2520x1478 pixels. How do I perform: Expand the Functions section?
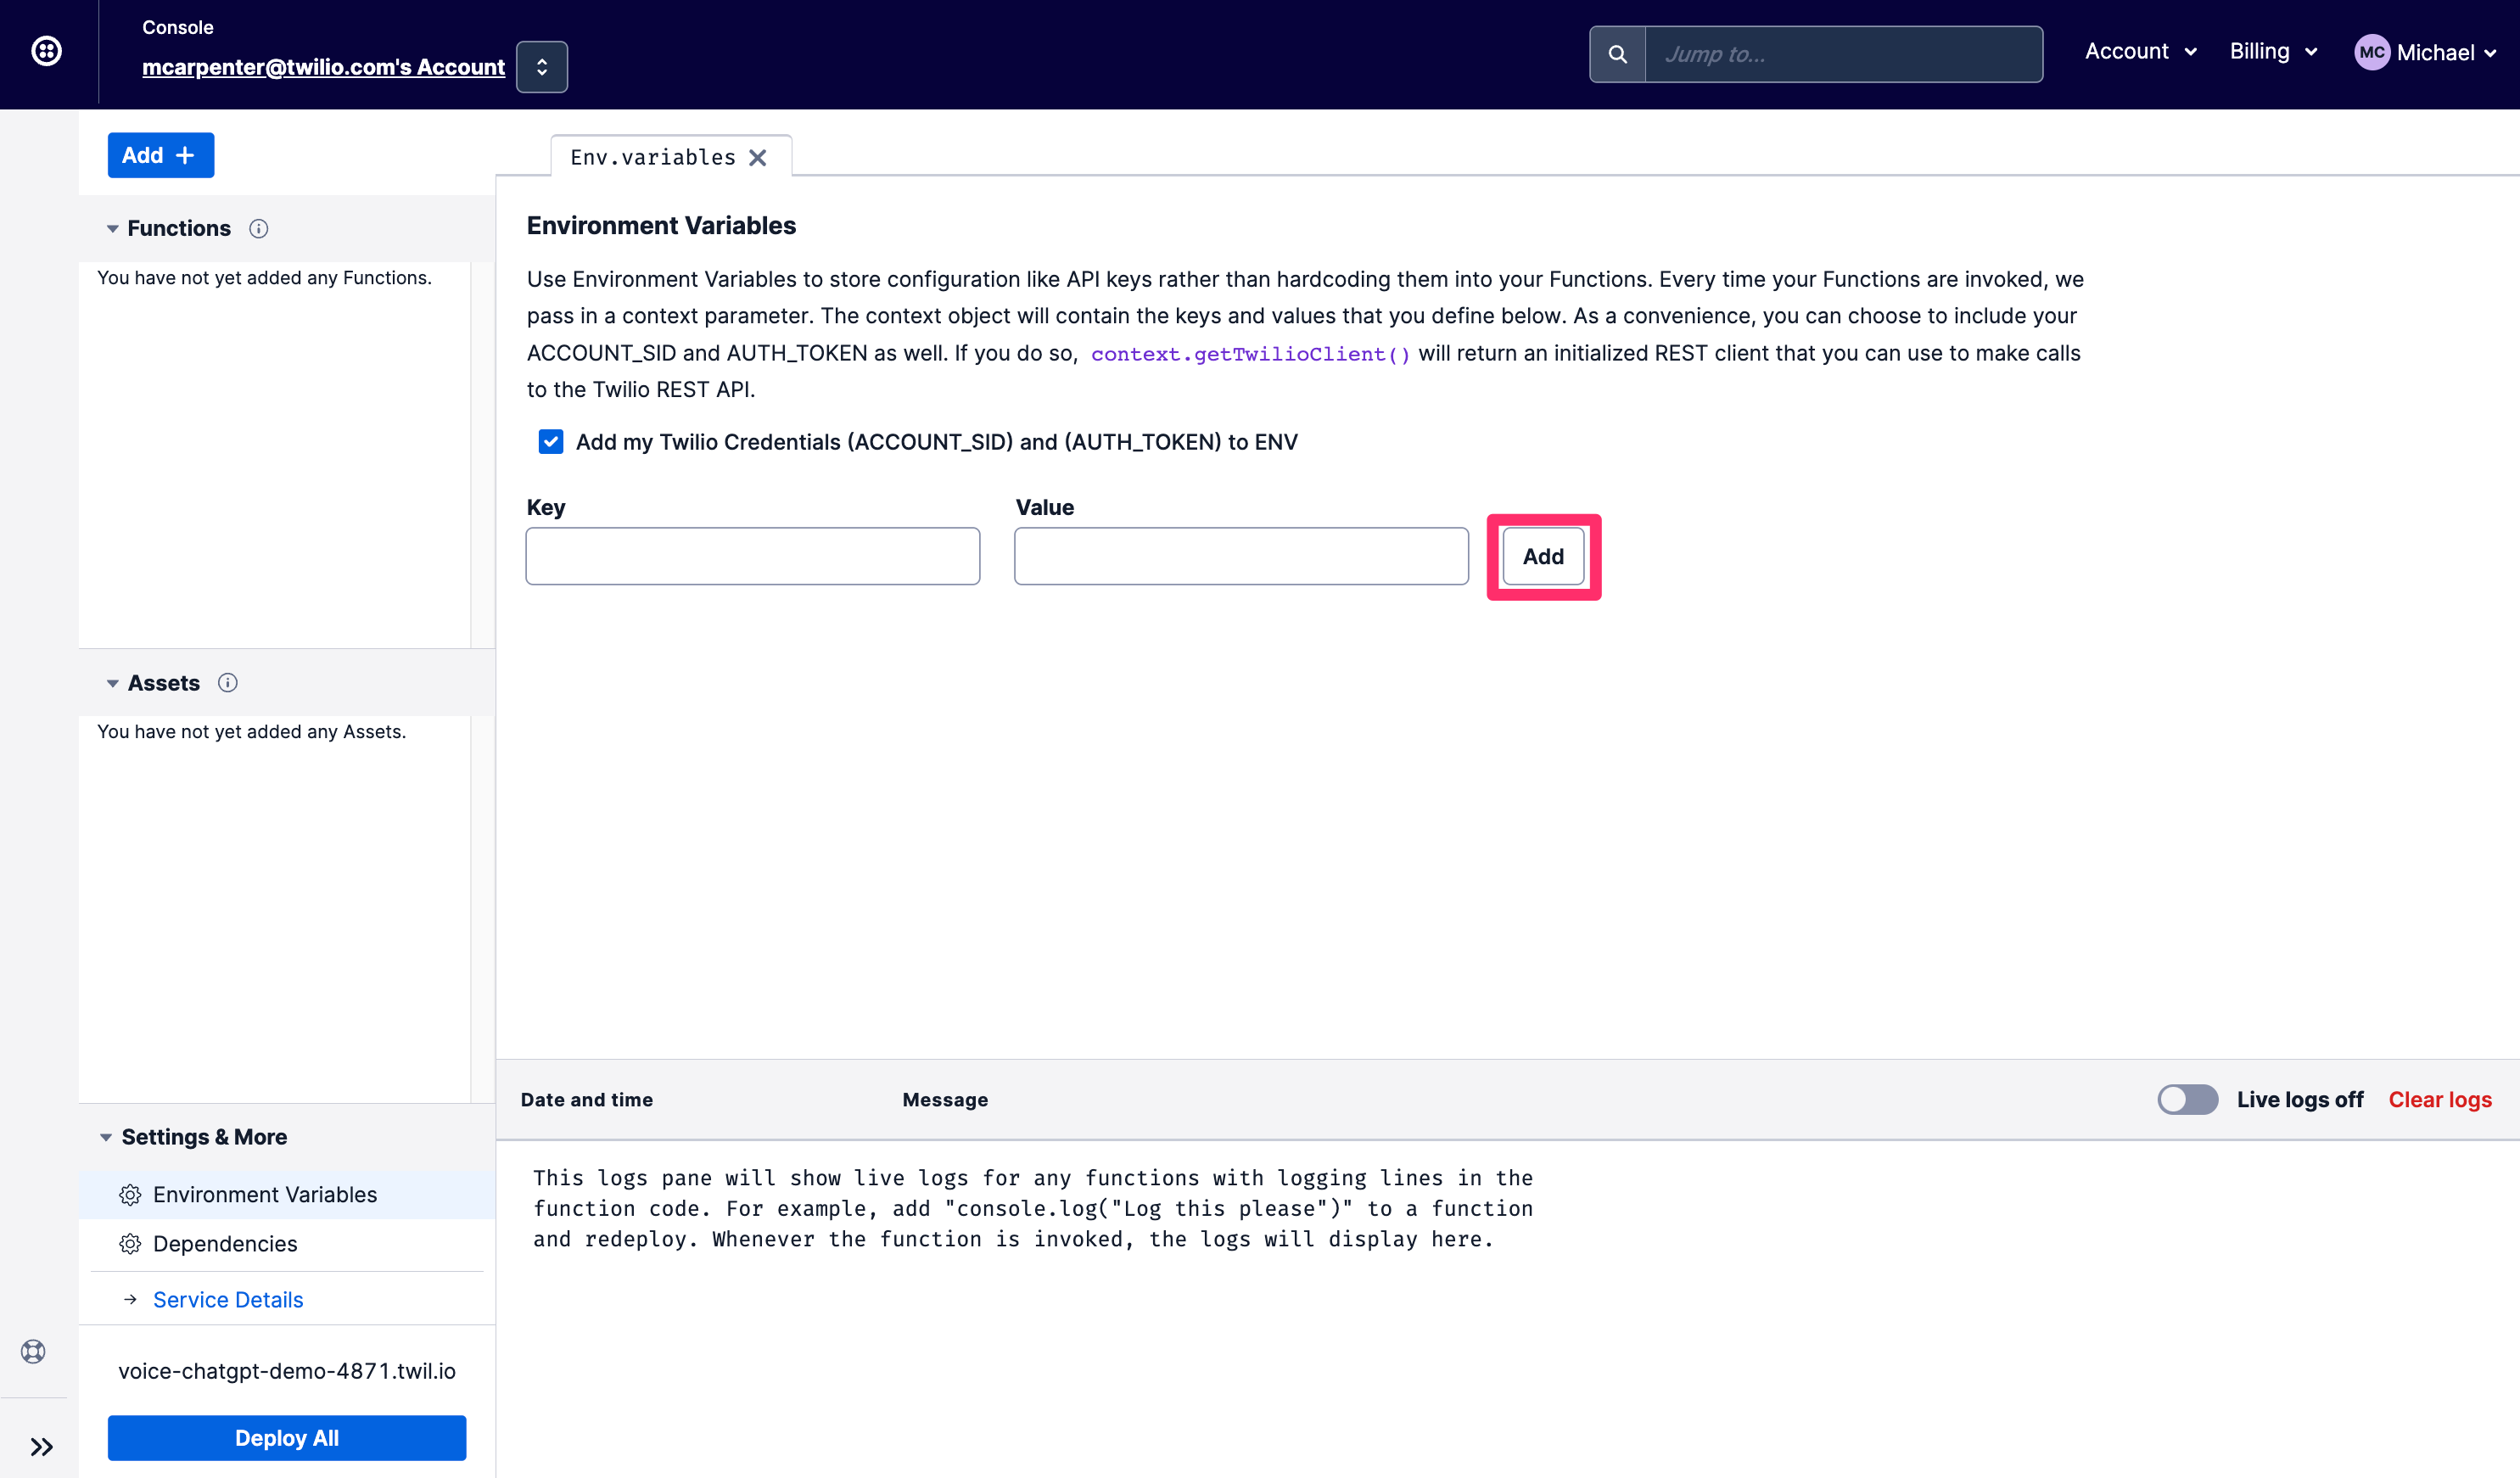(x=111, y=227)
